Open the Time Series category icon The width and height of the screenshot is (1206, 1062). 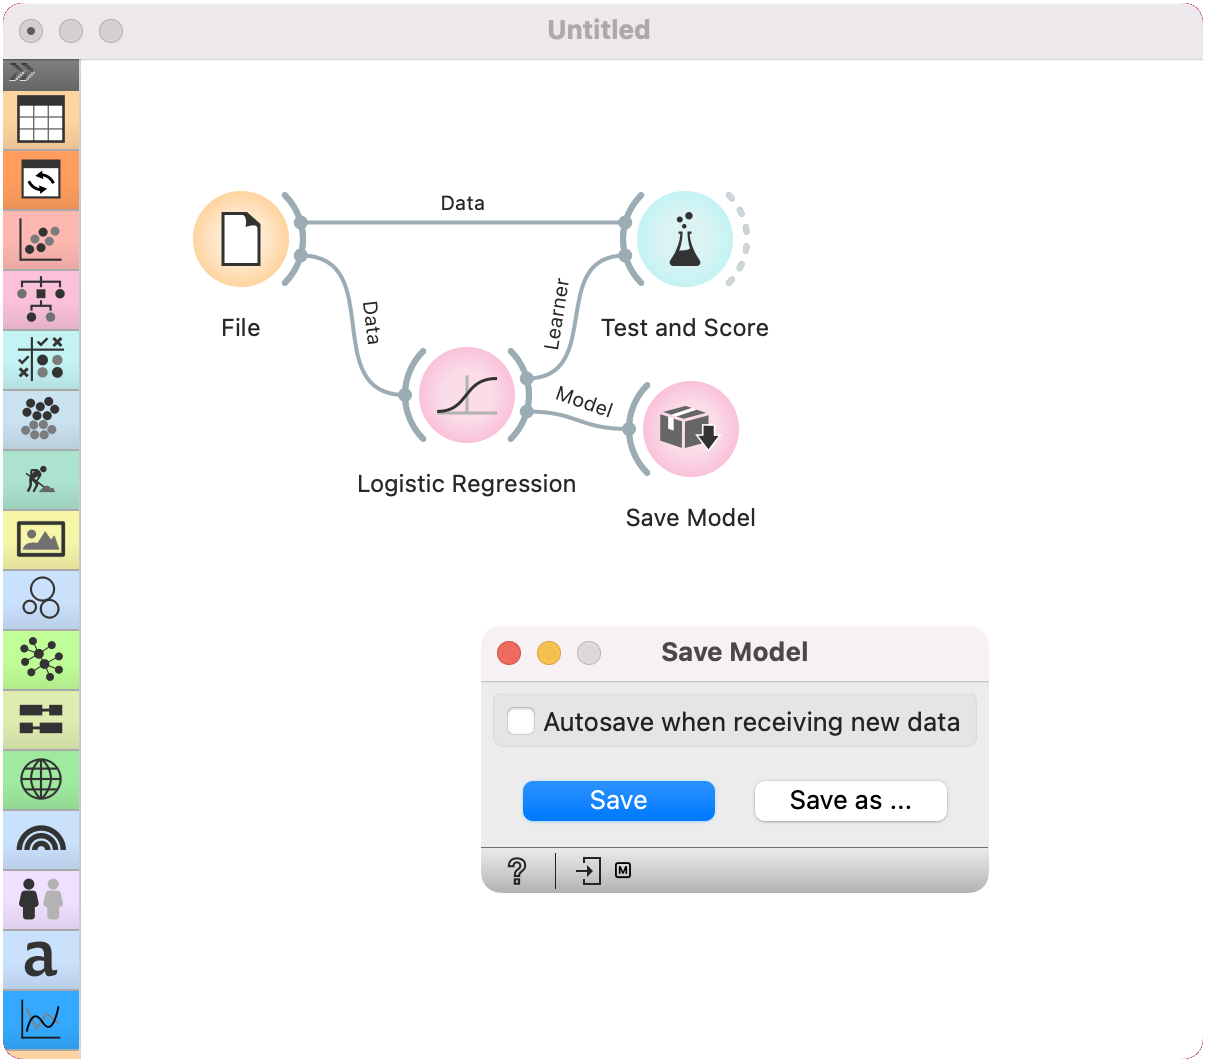[40, 1018]
